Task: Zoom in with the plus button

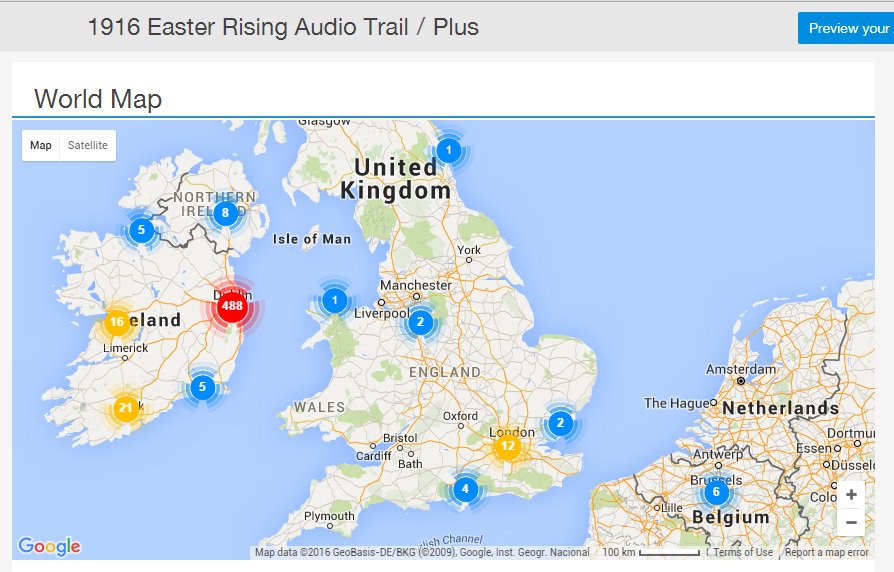Action: click(851, 494)
